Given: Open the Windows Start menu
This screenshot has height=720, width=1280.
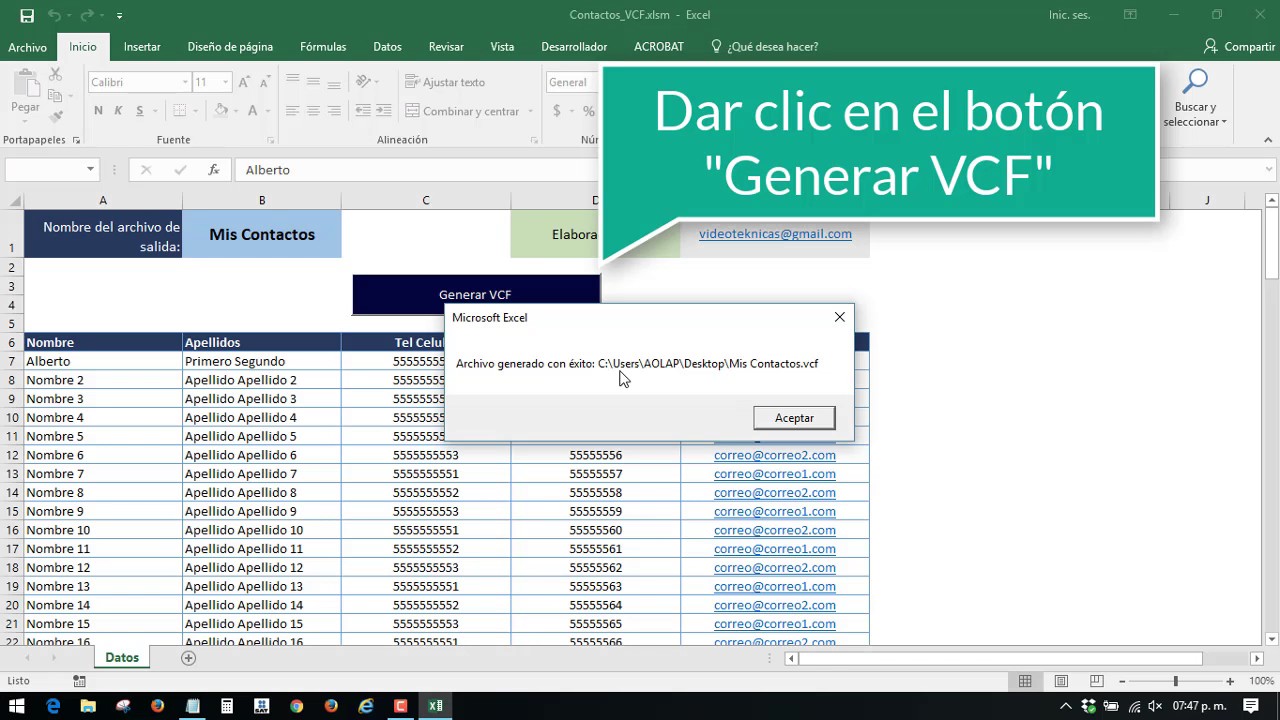Looking at the screenshot, I should tap(18, 706).
